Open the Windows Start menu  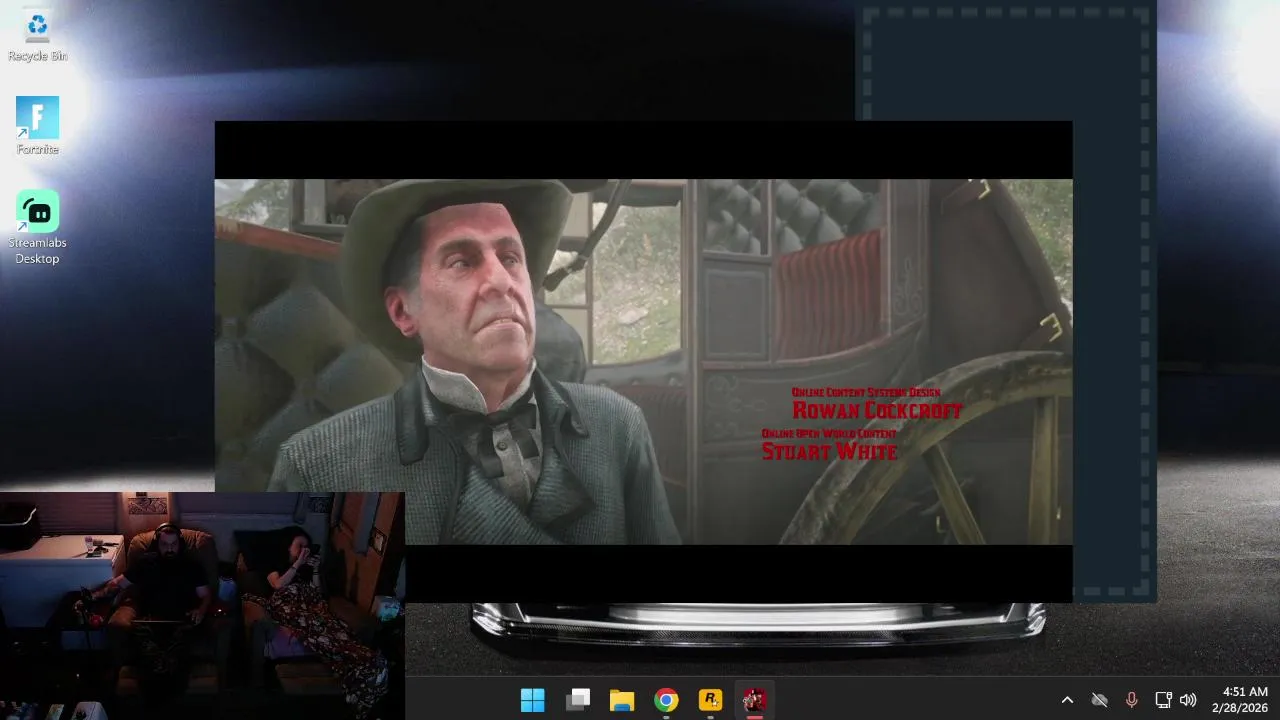533,700
